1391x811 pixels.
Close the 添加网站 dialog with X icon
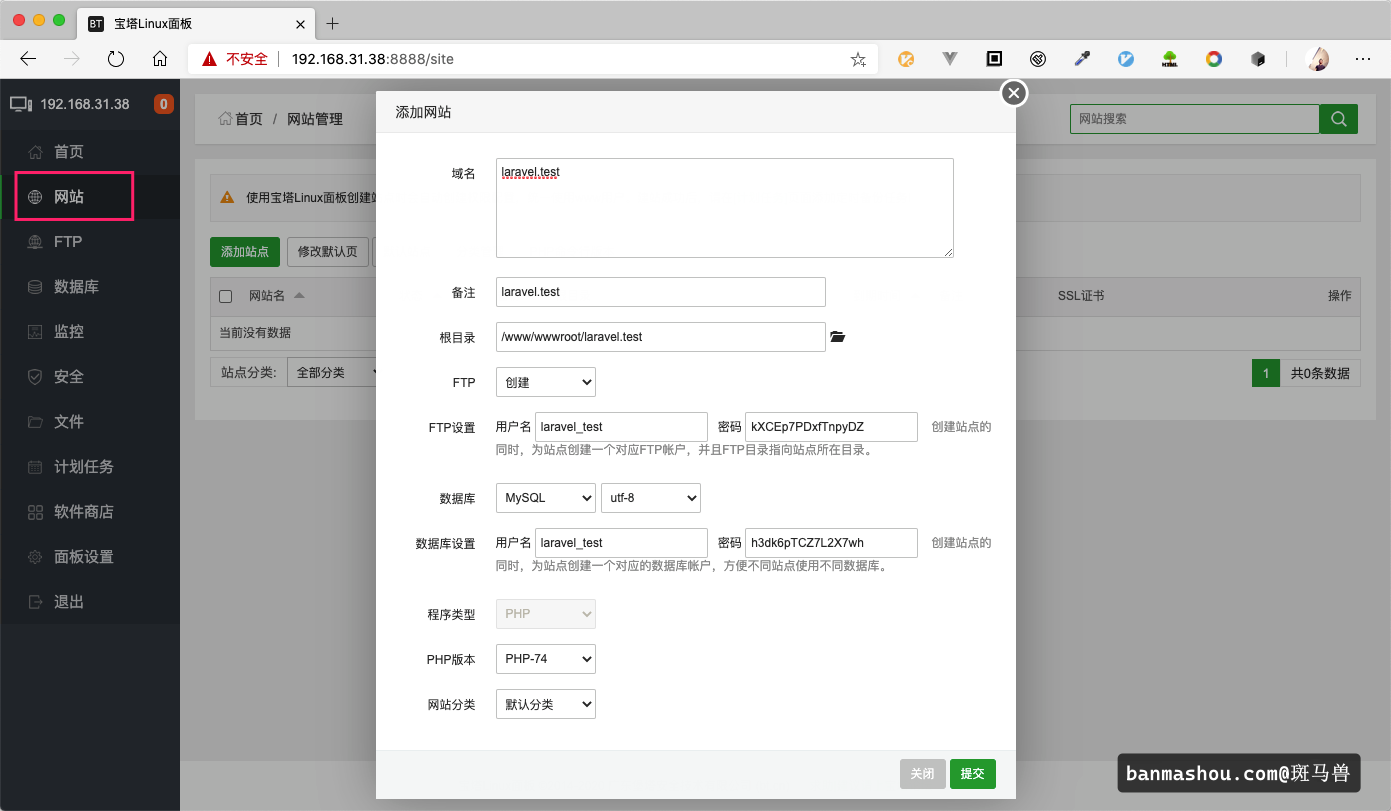[x=1014, y=93]
